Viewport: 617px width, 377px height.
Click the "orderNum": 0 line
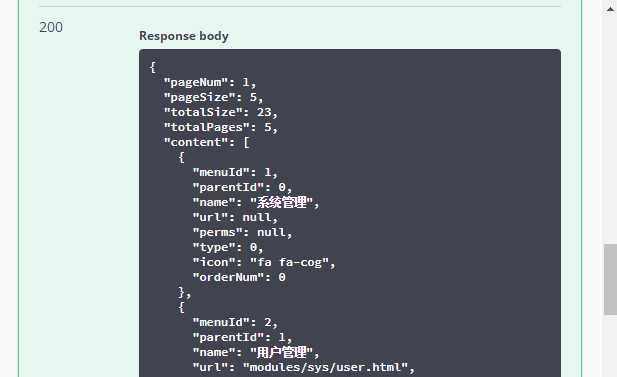coord(239,277)
